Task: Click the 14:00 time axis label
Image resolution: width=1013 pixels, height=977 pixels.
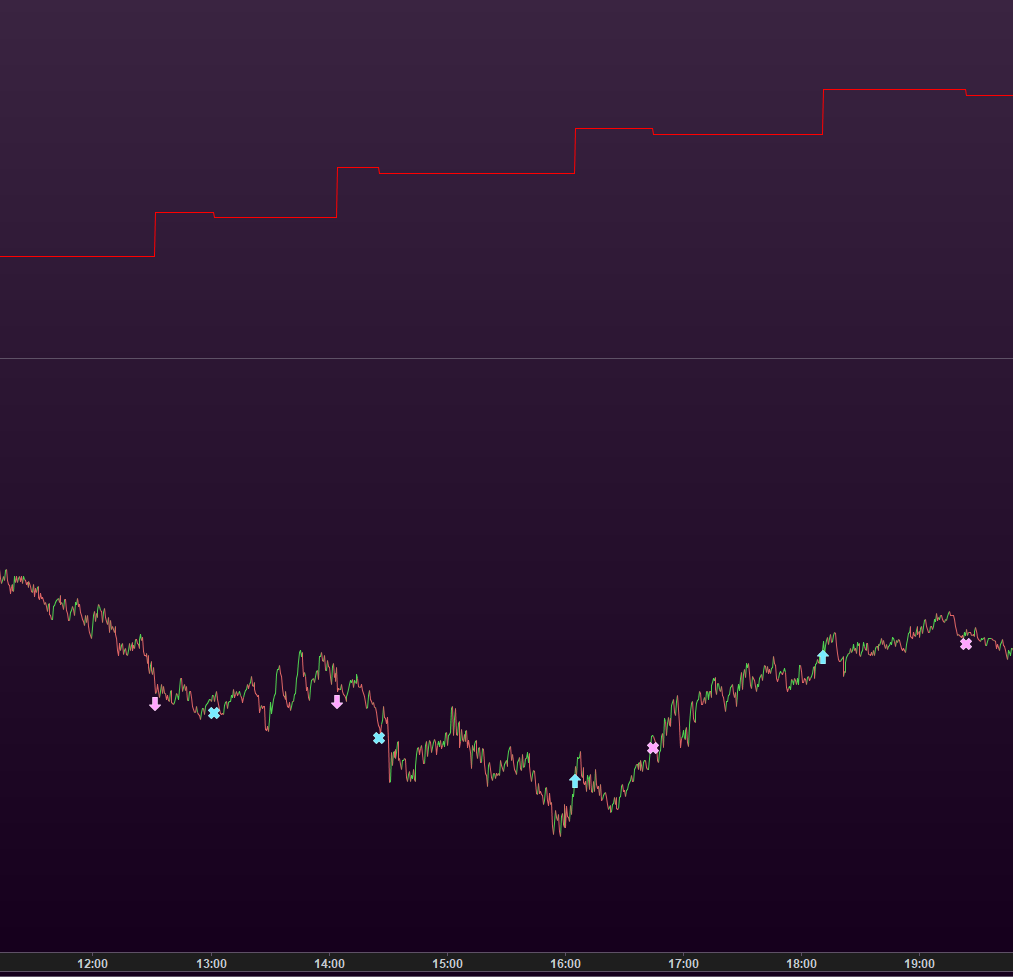Action: [x=329, y=963]
